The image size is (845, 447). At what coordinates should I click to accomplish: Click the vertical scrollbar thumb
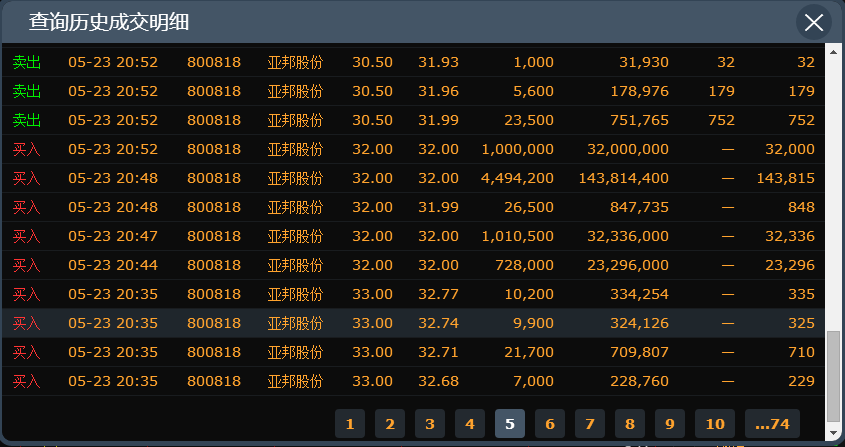[x=833, y=376]
